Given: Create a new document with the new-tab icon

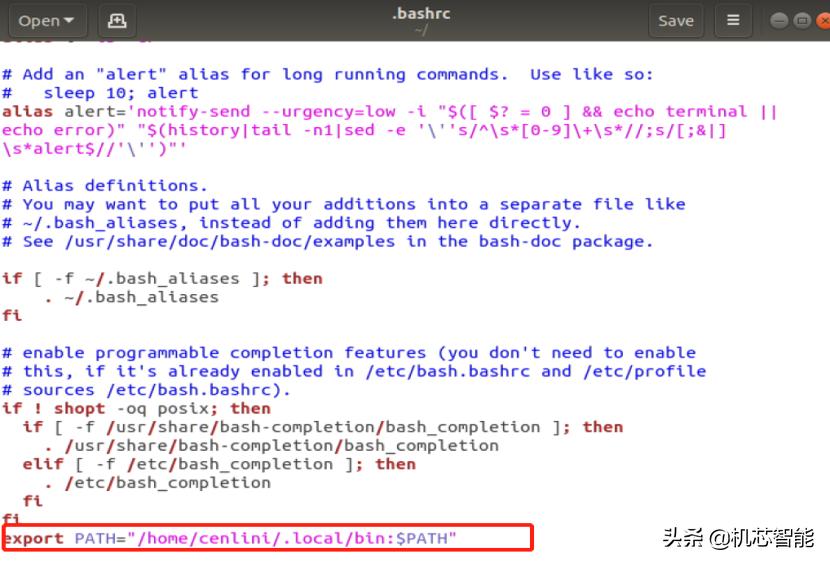Looking at the screenshot, I should pos(117,21).
